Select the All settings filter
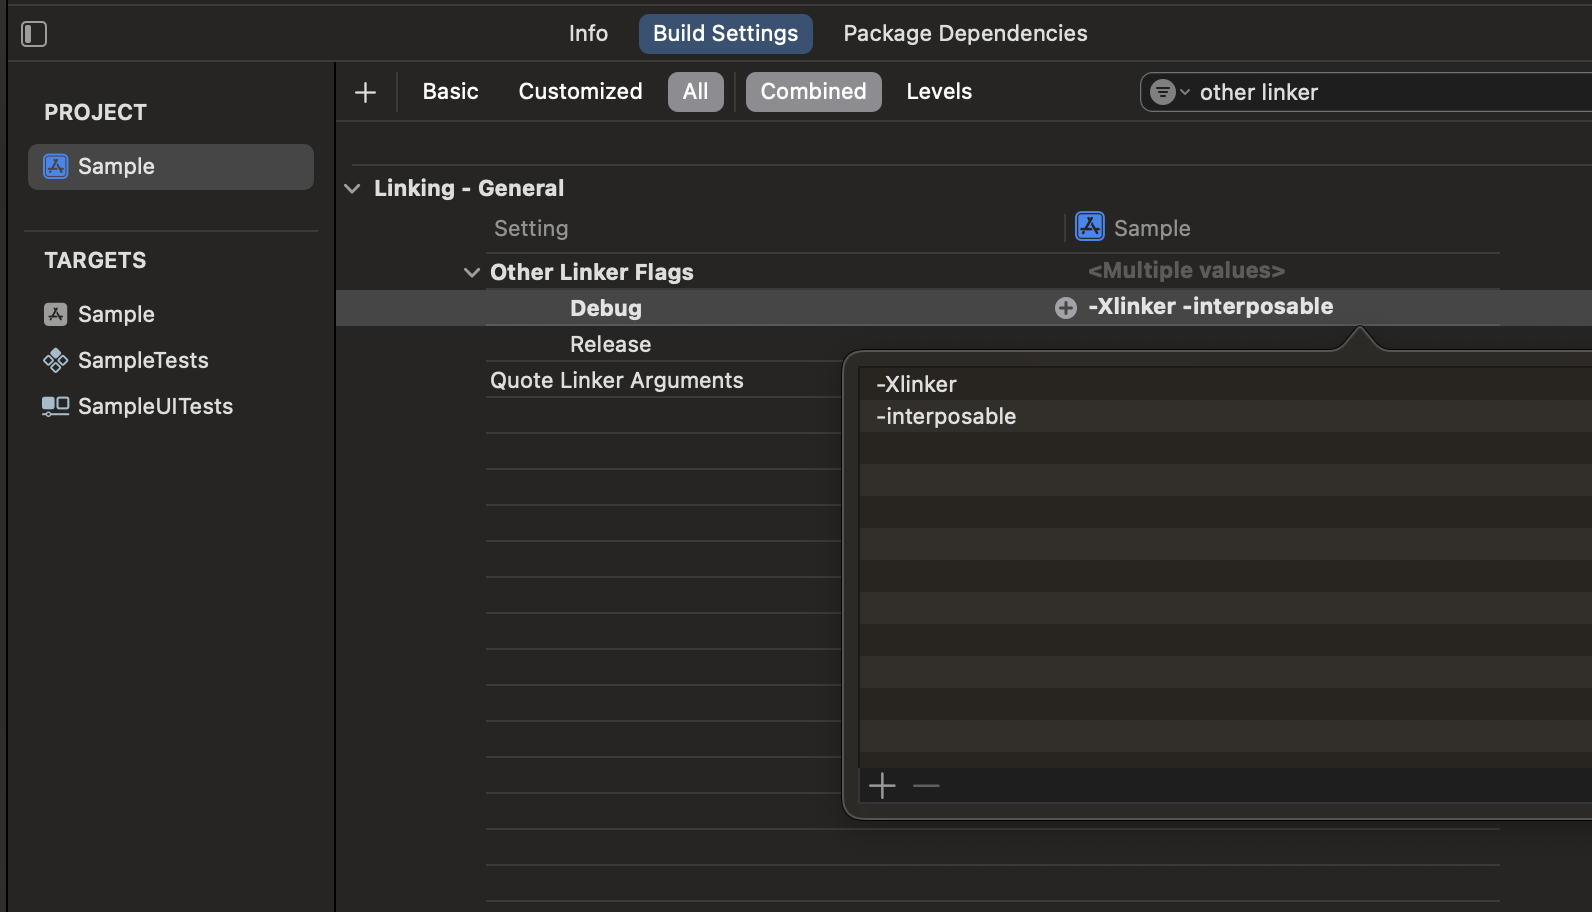 point(696,91)
